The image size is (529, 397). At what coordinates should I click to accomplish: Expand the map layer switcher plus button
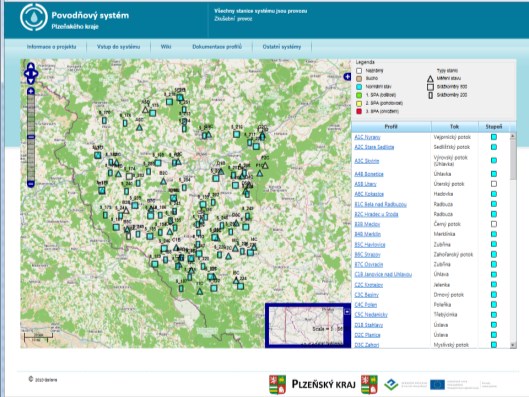[x=347, y=77]
